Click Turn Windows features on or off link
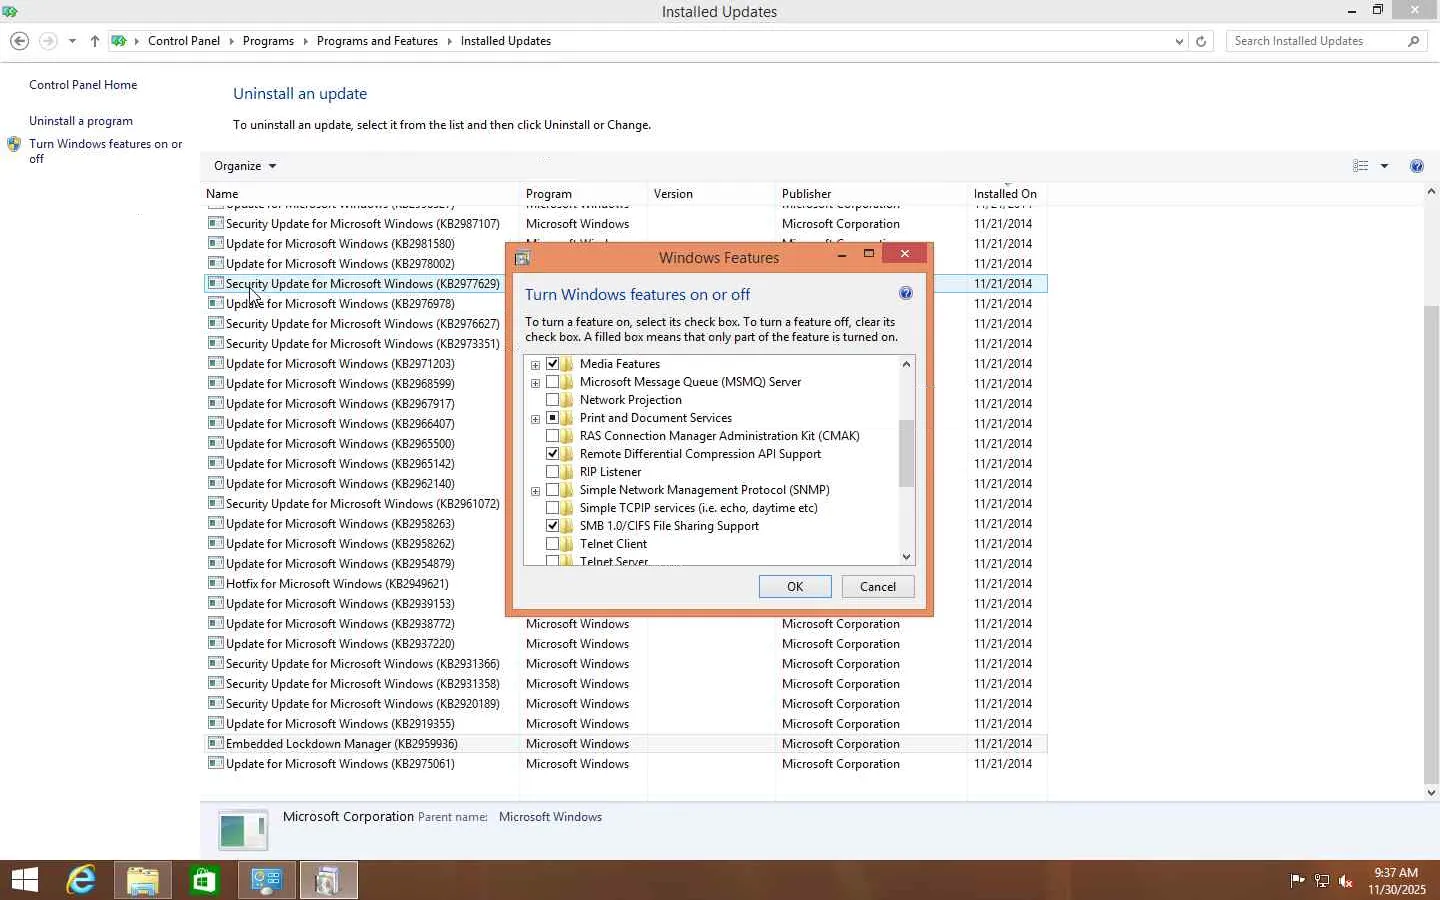Image resolution: width=1440 pixels, height=900 pixels. [x=106, y=151]
